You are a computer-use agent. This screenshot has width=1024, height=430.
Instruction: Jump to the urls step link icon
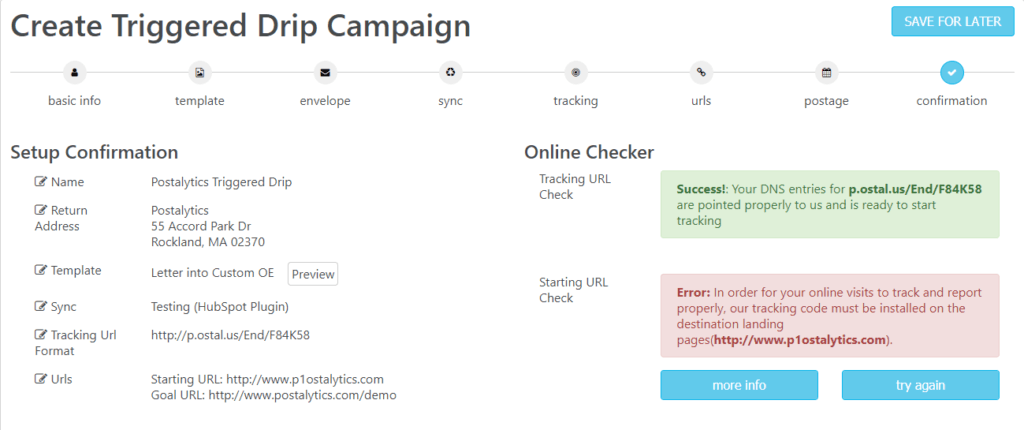coord(701,73)
